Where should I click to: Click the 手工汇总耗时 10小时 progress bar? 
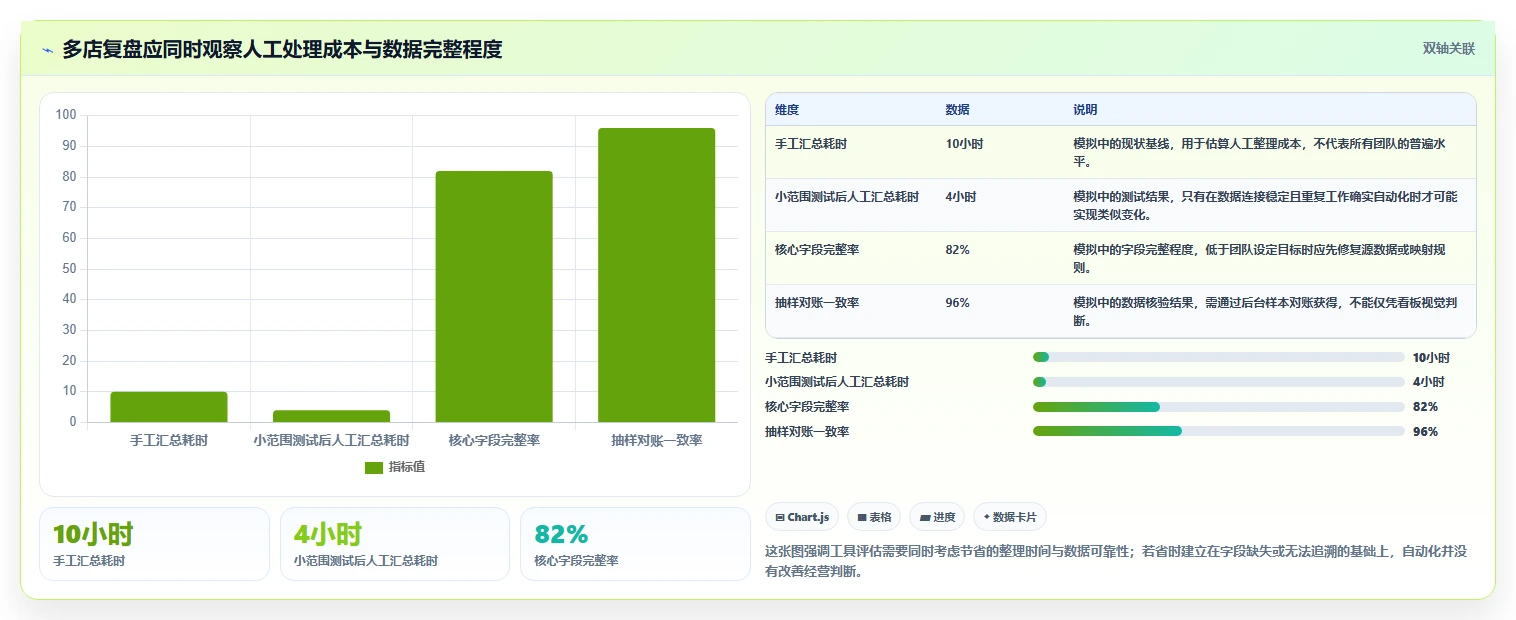pyautogui.click(x=1219, y=357)
